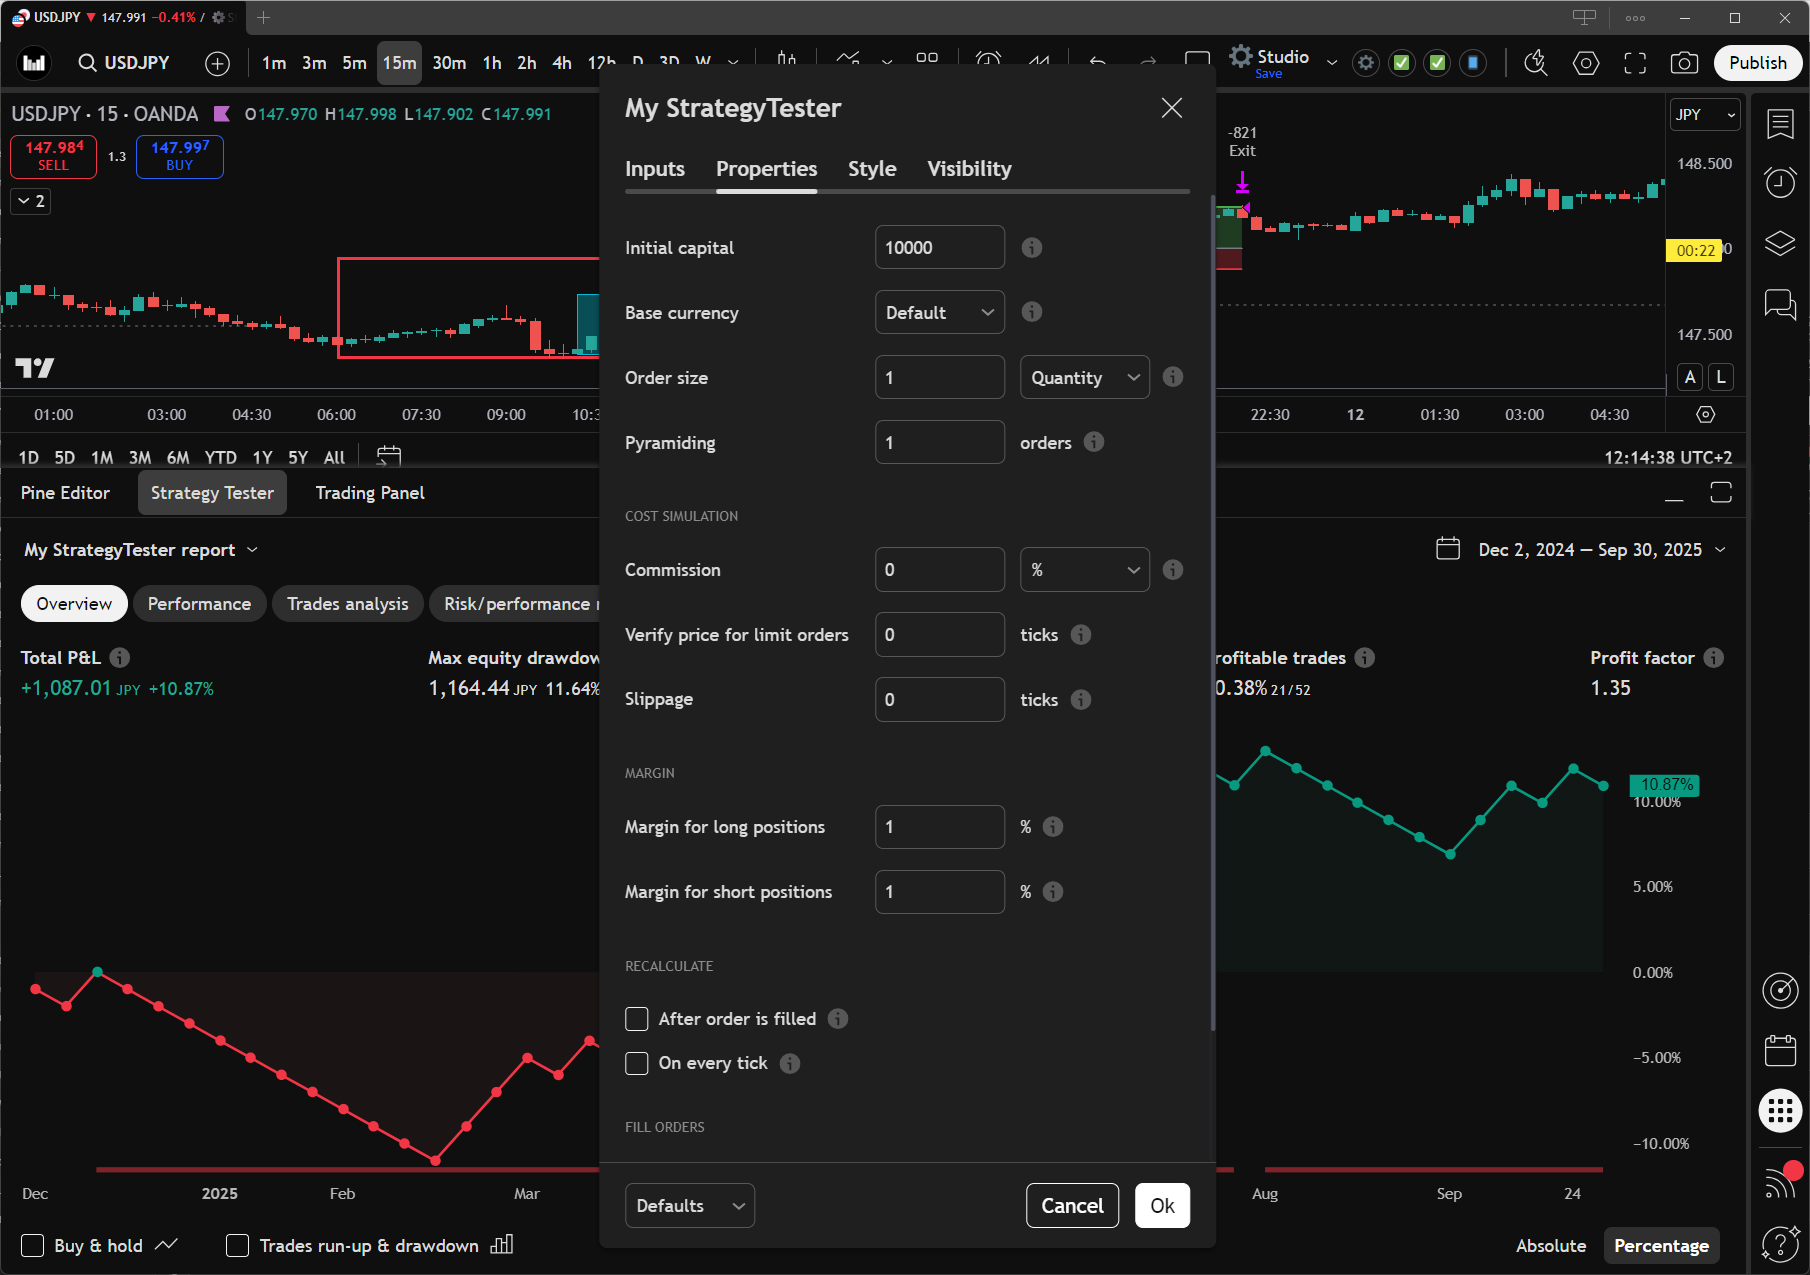Switch equity chart to Absolute
The width and height of the screenshot is (1810, 1275).
click(x=1551, y=1245)
